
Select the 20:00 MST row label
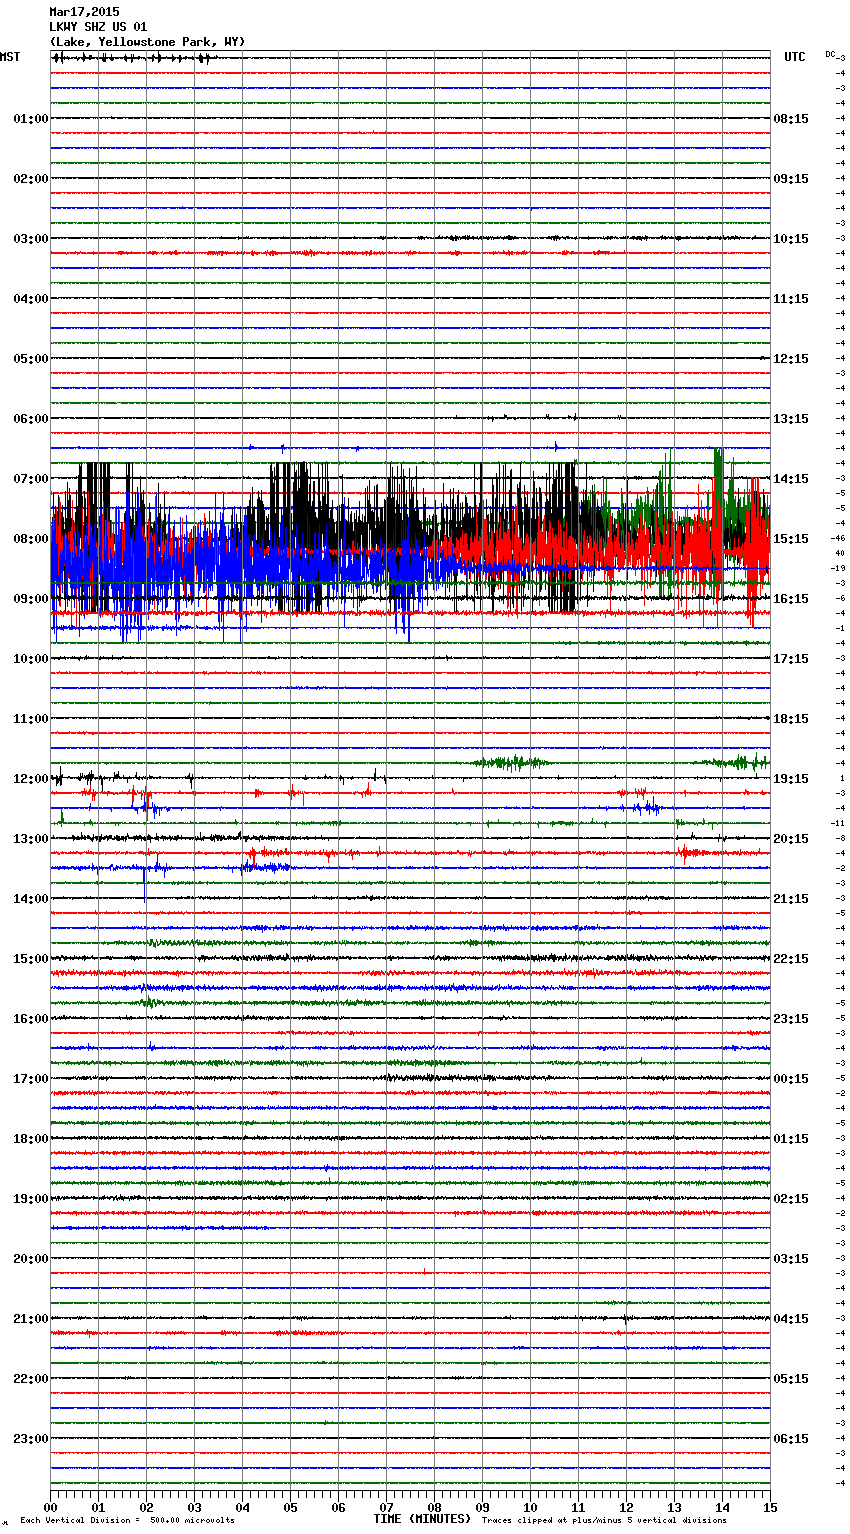[30, 1259]
